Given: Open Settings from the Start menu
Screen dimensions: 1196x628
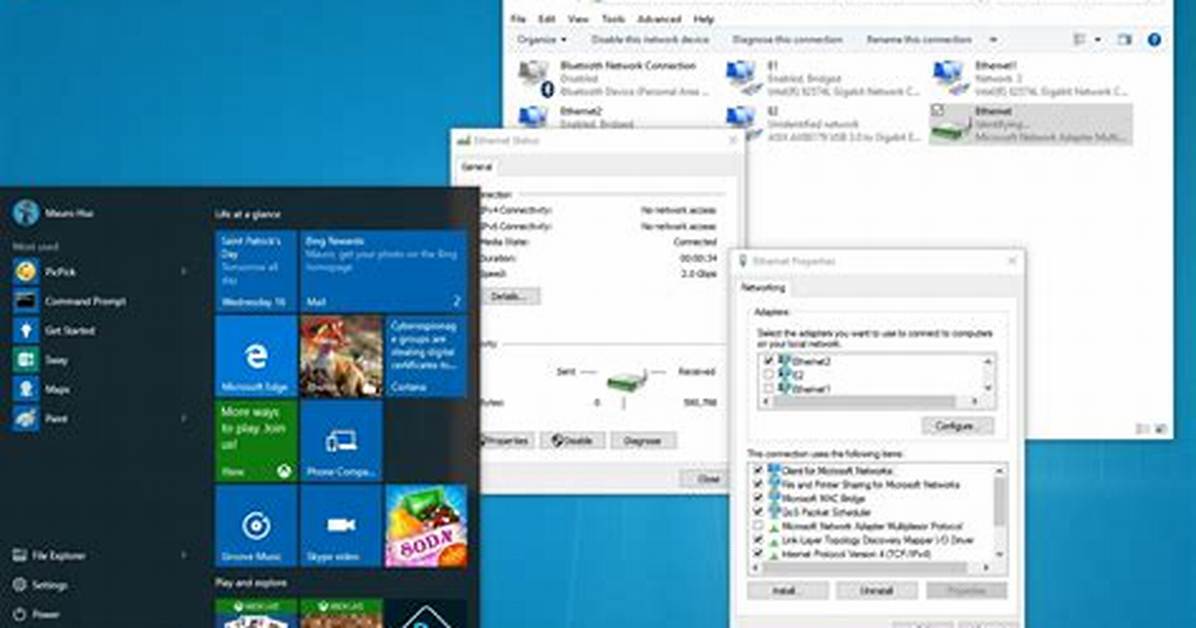Looking at the screenshot, I should click(x=49, y=585).
